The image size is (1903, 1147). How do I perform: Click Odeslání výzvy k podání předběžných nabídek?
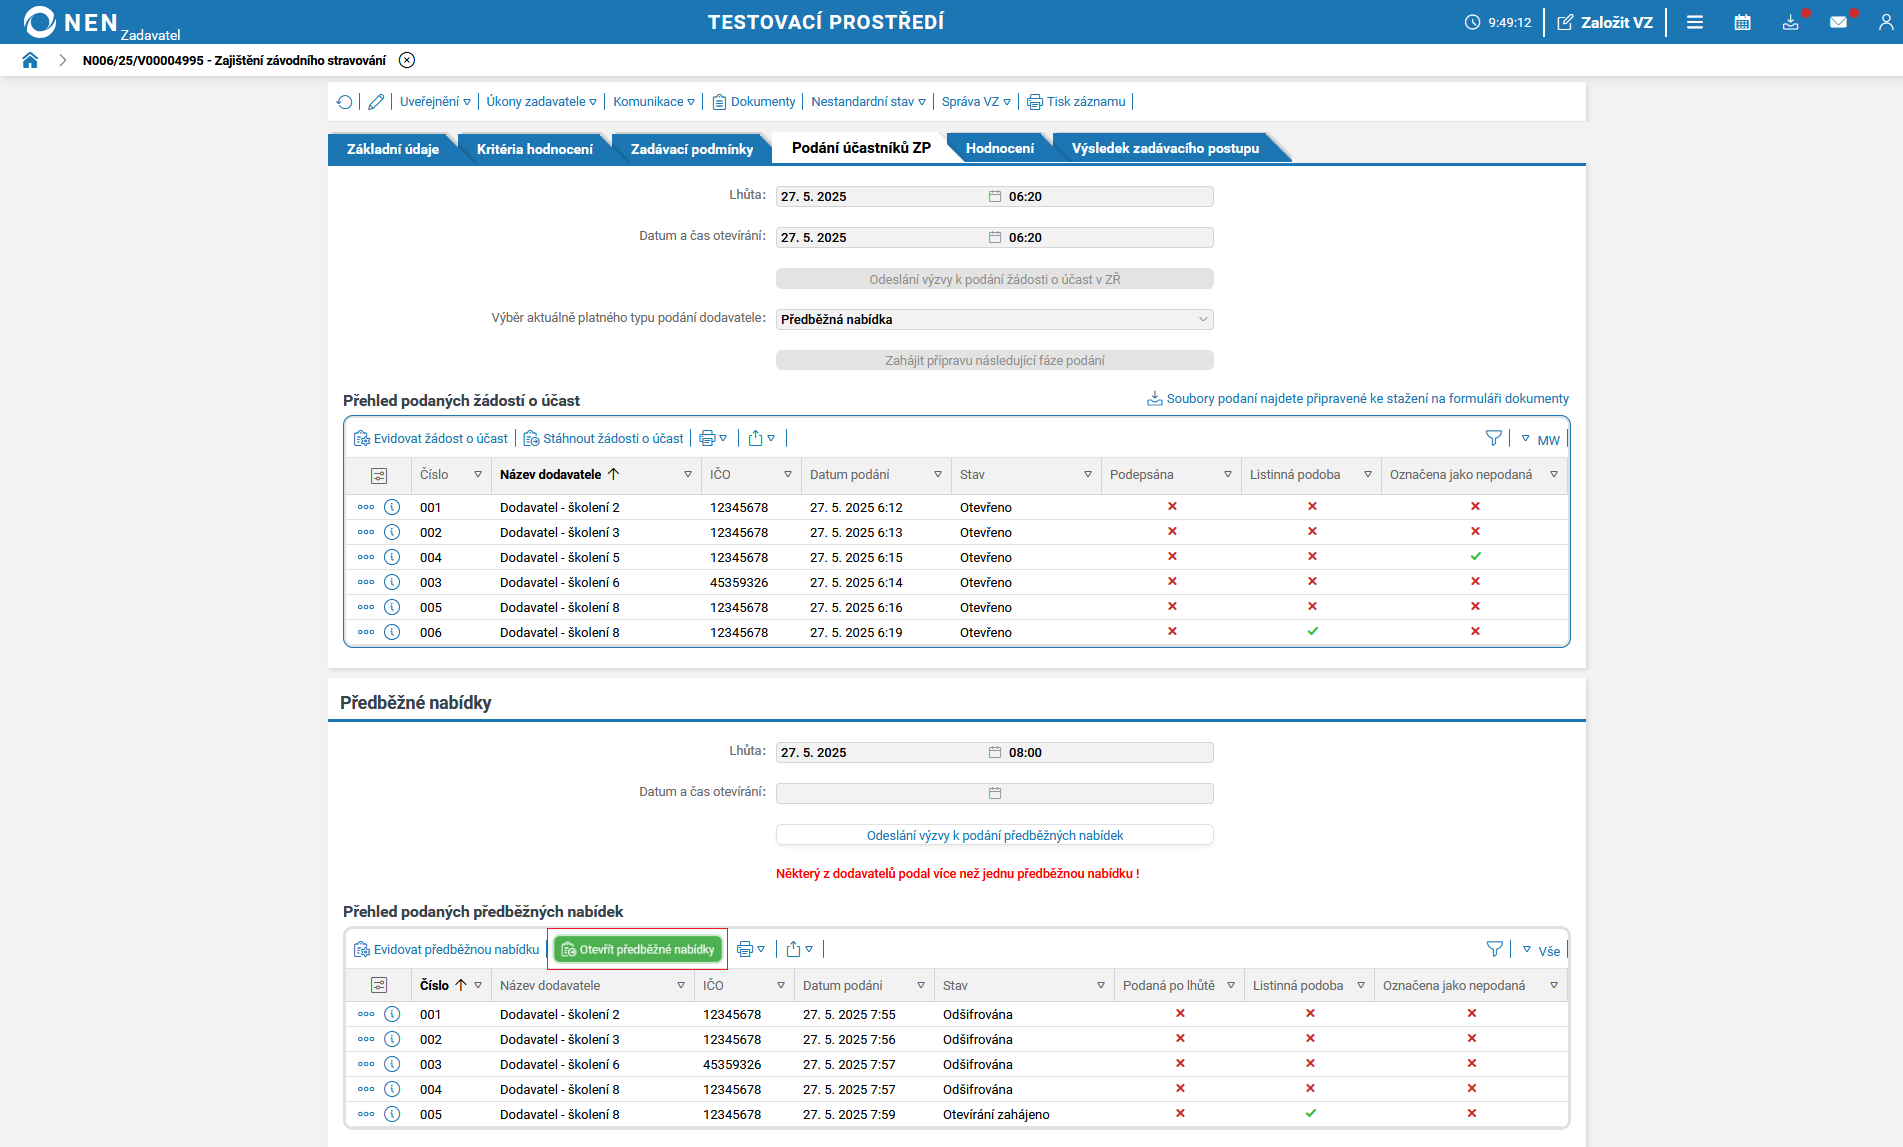pyautogui.click(x=994, y=835)
